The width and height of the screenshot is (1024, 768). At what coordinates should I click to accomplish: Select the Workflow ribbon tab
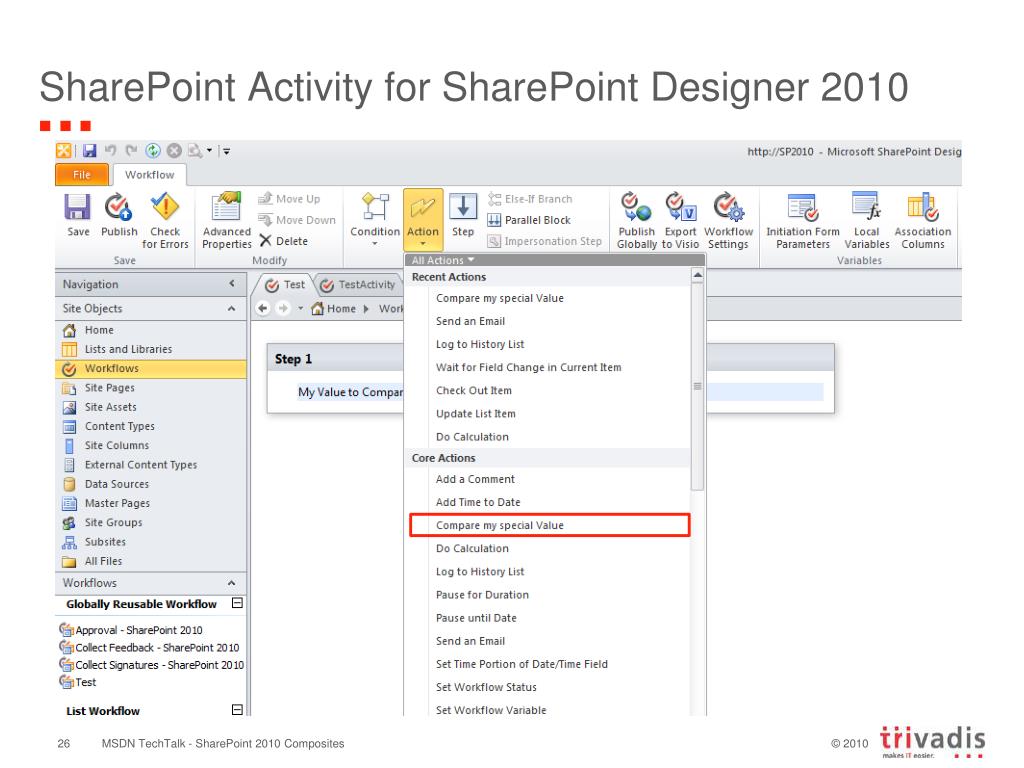pos(150,175)
